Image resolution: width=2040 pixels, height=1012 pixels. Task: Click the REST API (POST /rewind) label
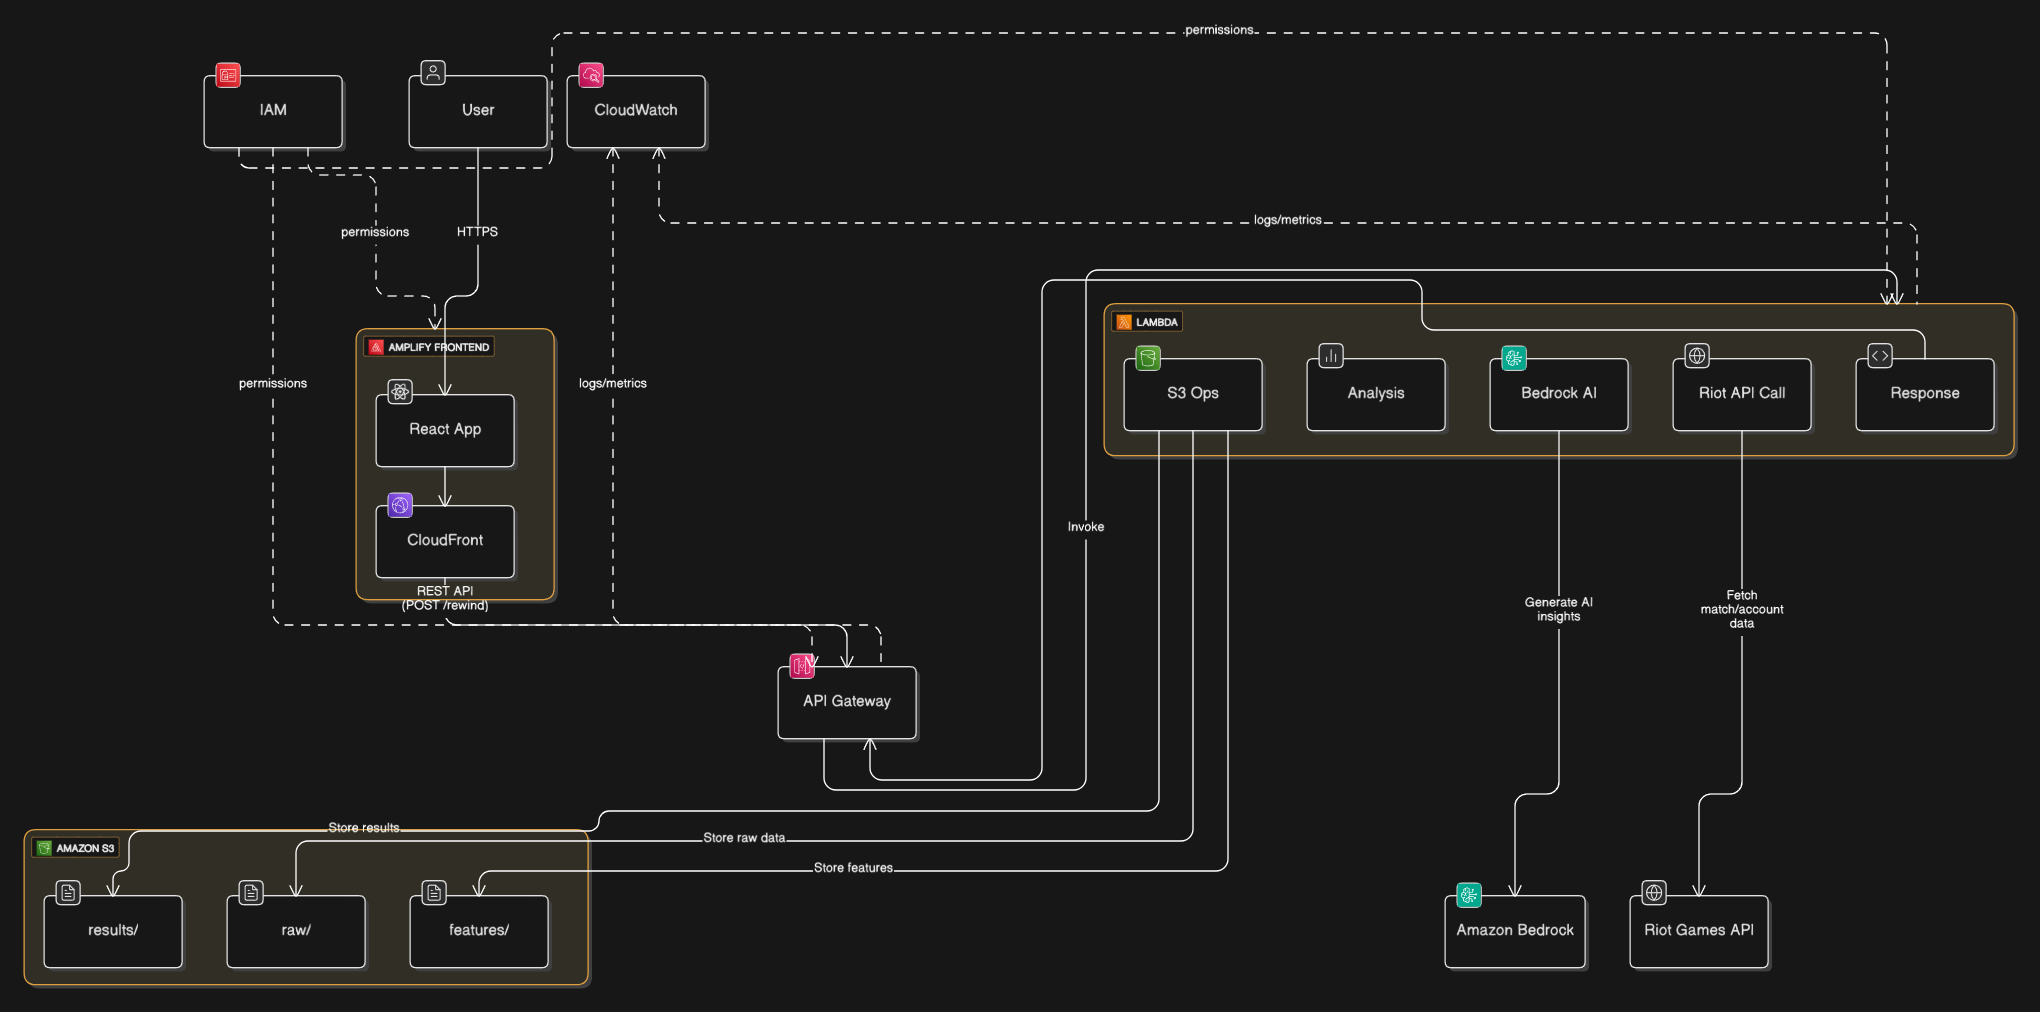[445, 598]
